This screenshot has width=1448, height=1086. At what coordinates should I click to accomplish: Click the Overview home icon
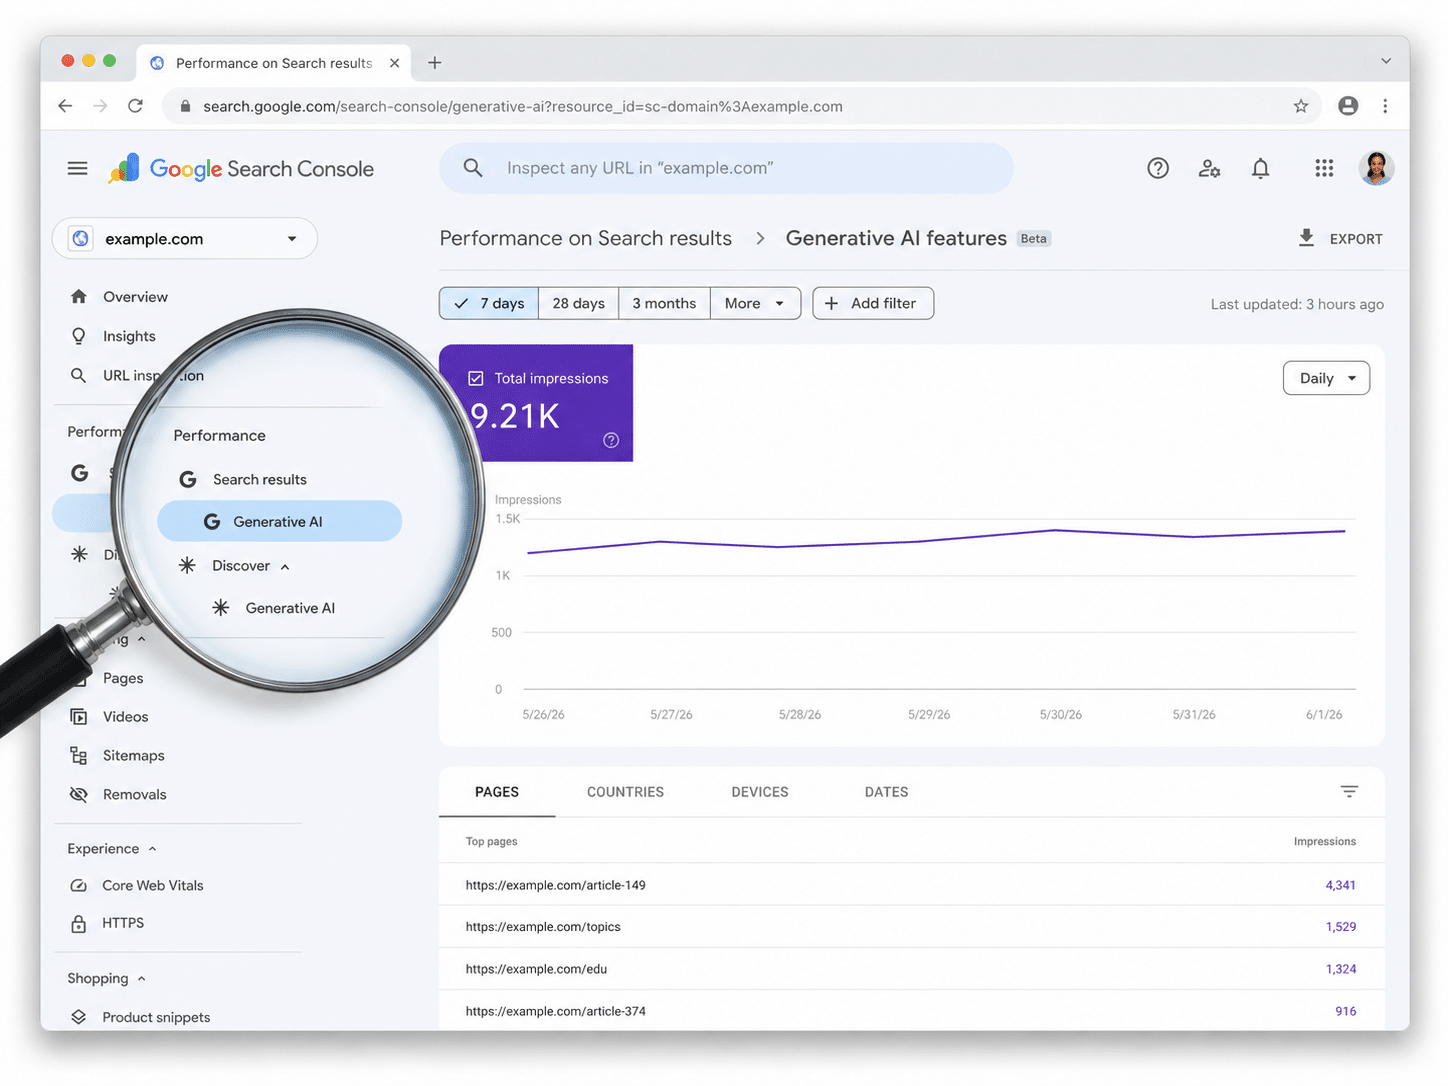point(79,297)
